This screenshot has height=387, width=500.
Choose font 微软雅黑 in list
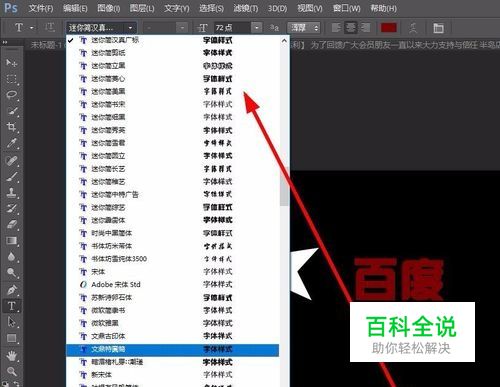click(x=173, y=323)
